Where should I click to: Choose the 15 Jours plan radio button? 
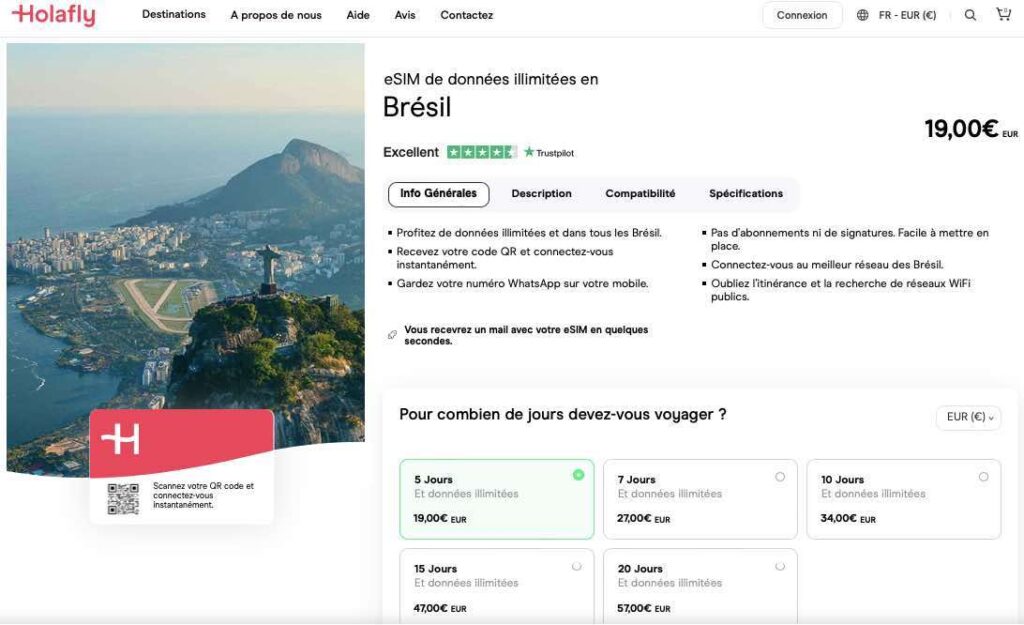[x=576, y=566]
